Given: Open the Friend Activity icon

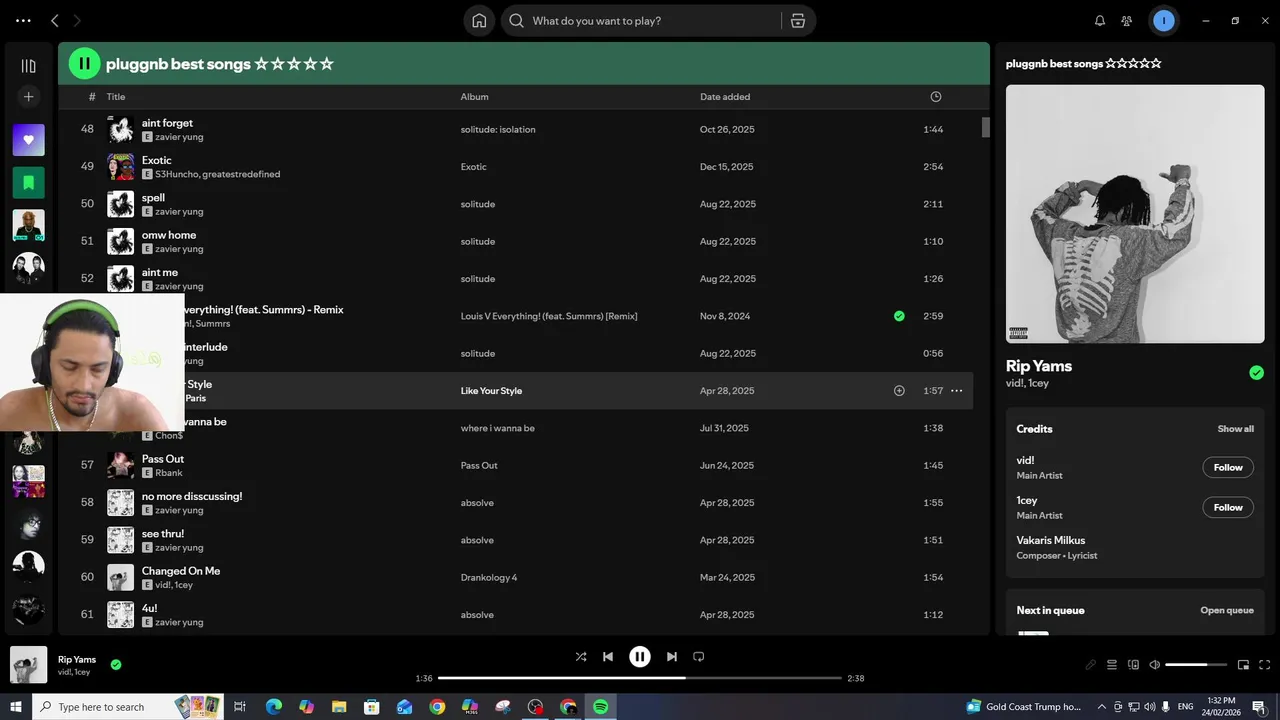Looking at the screenshot, I should pyautogui.click(x=1127, y=21).
